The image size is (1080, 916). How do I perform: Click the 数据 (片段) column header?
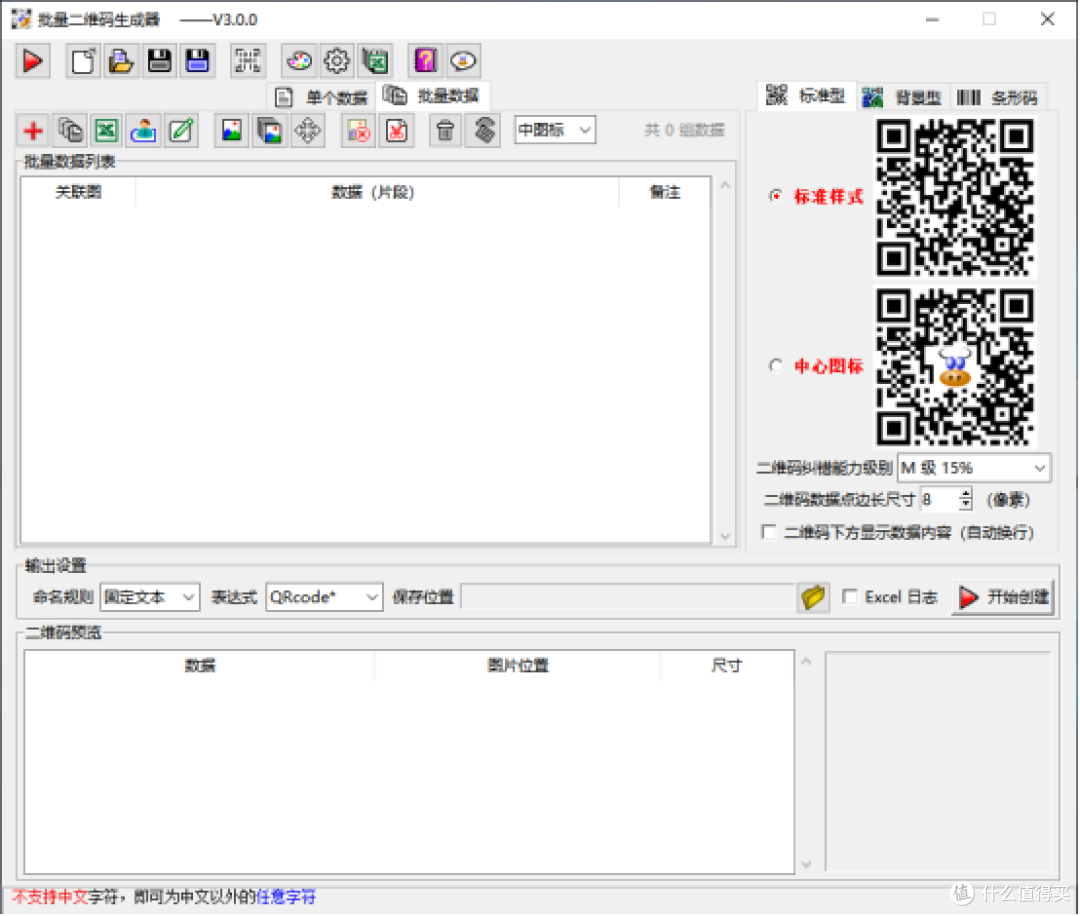click(x=377, y=192)
